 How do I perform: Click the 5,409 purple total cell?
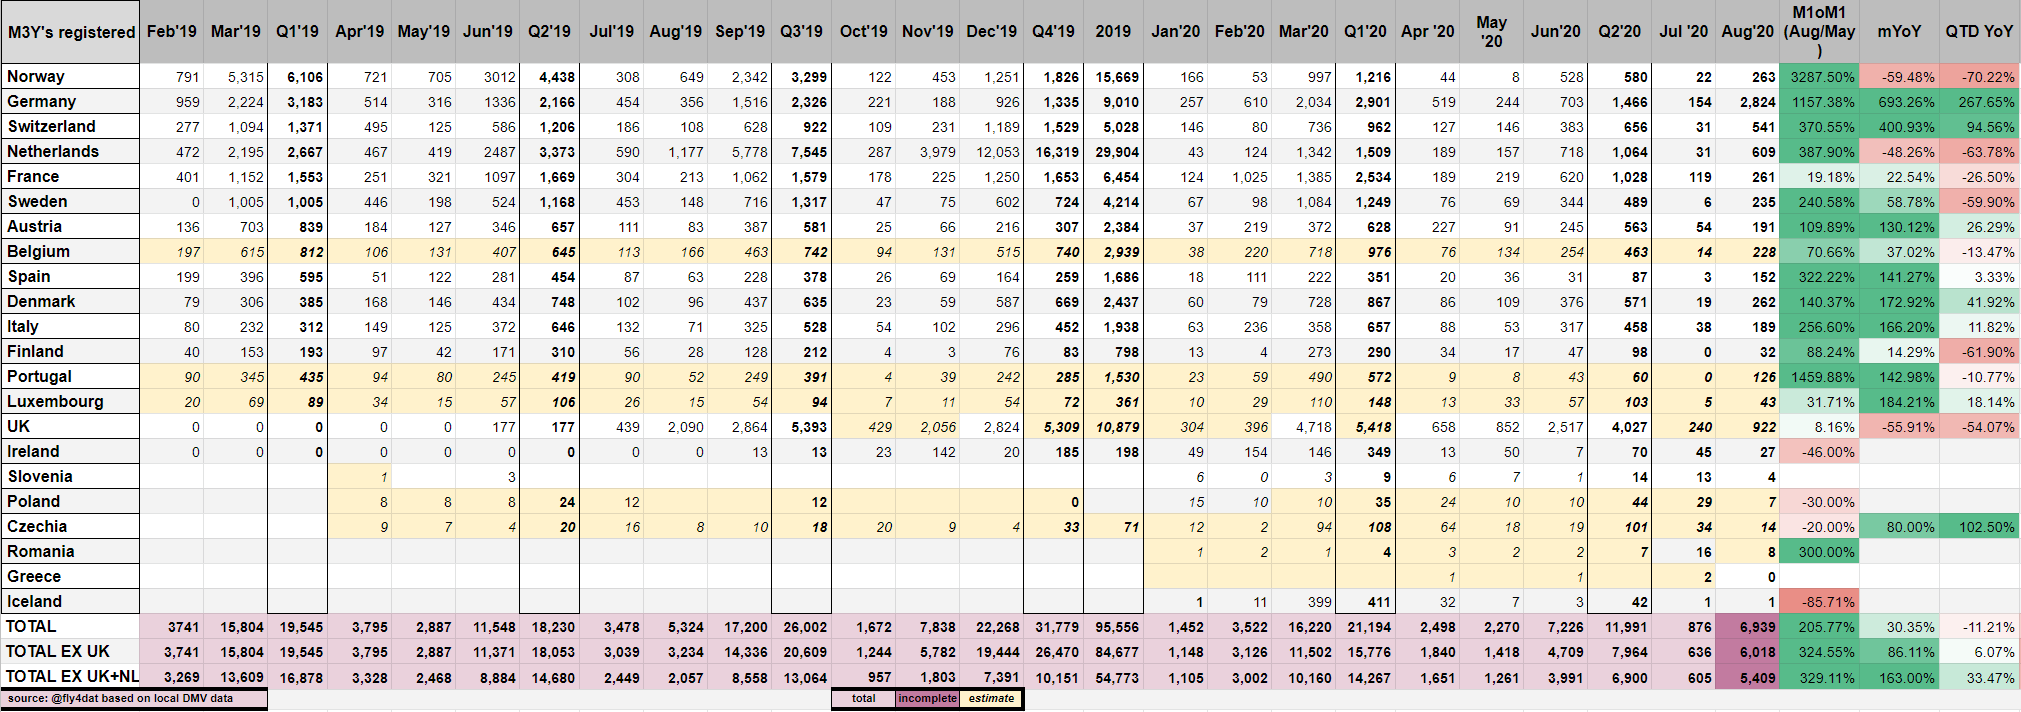tap(1747, 676)
